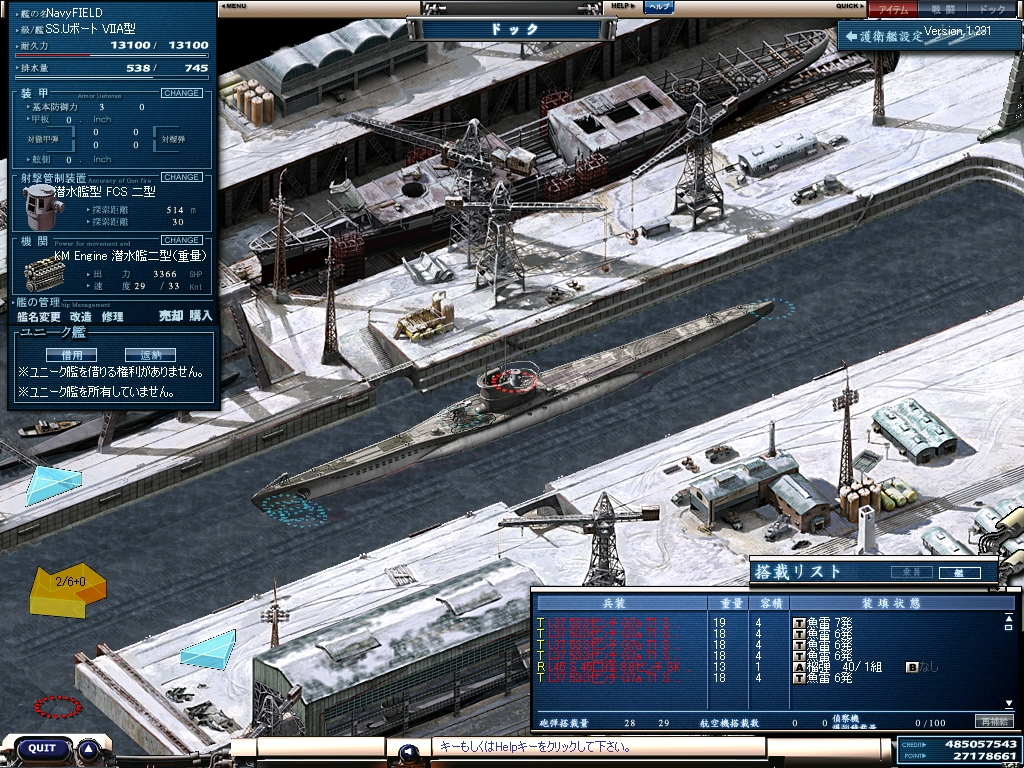Viewport: 1024px width, 768px height.
Task: Click CHANGE for 射撃管制装置 fire control
Action: 182,177
